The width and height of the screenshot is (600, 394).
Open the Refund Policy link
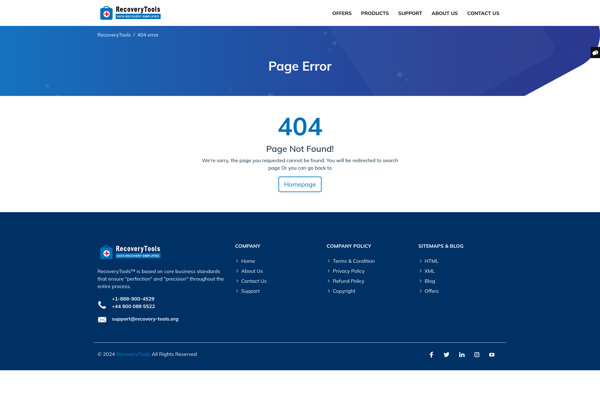[x=348, y=281]
